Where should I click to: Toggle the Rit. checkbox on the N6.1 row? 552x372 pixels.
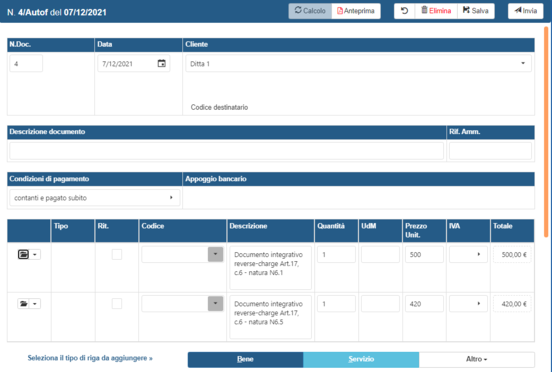117,254
